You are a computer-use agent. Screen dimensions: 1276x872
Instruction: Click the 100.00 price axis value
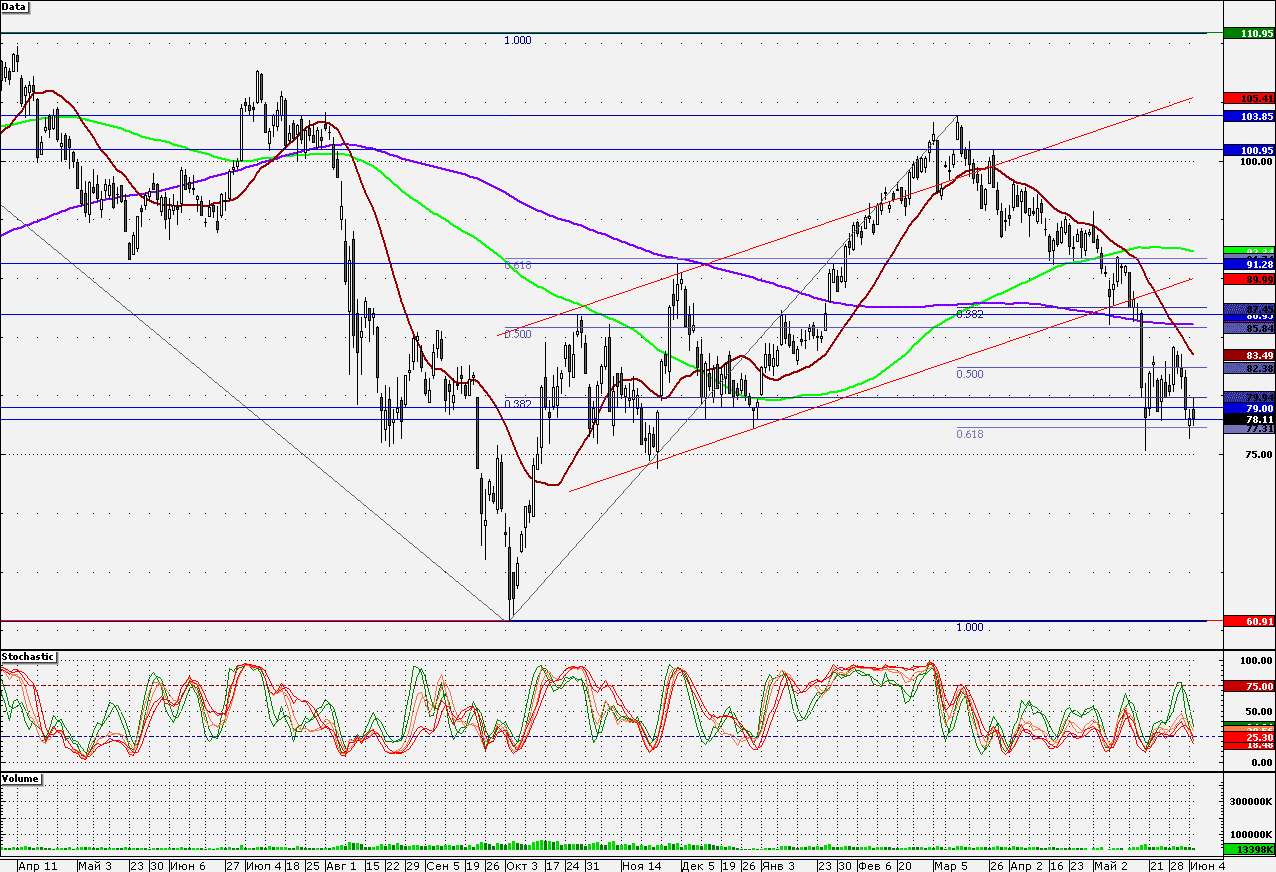pyautogui.click(x=1256, y=161)
